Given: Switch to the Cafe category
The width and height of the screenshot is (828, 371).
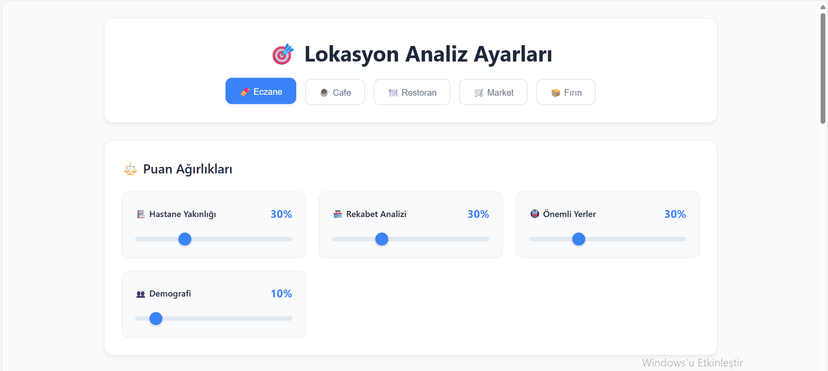Looking at the screenshot, I should pos(335,92).
